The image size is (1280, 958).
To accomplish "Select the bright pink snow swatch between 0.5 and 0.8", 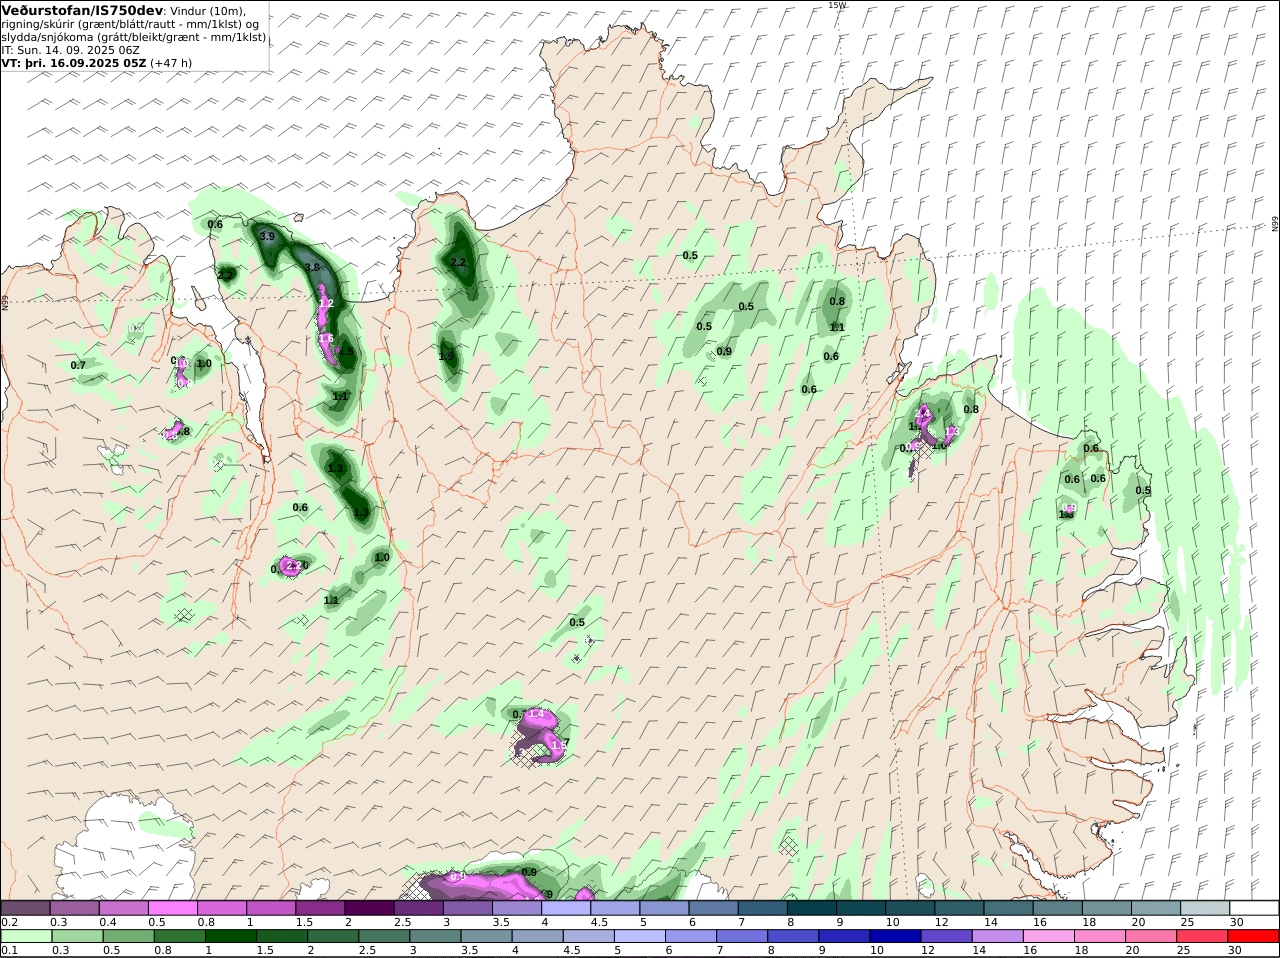I will point(172,908).
